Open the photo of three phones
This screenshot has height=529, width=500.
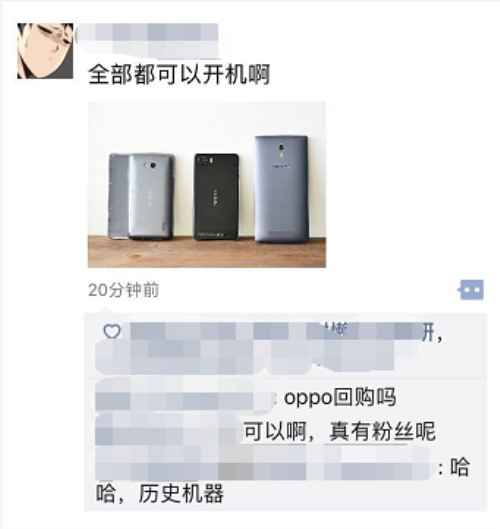click(x=207, y=185)
